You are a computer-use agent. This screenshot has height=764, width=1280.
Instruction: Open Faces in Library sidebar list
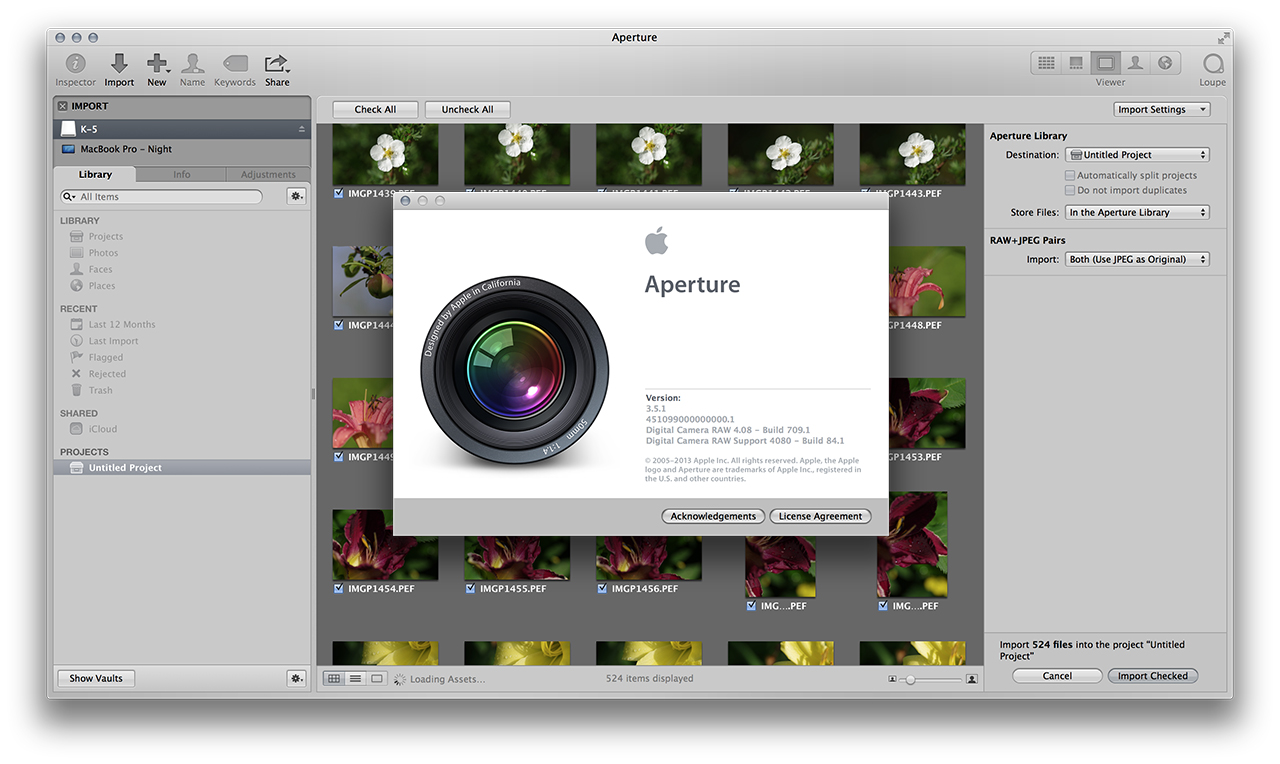[100, 270]
